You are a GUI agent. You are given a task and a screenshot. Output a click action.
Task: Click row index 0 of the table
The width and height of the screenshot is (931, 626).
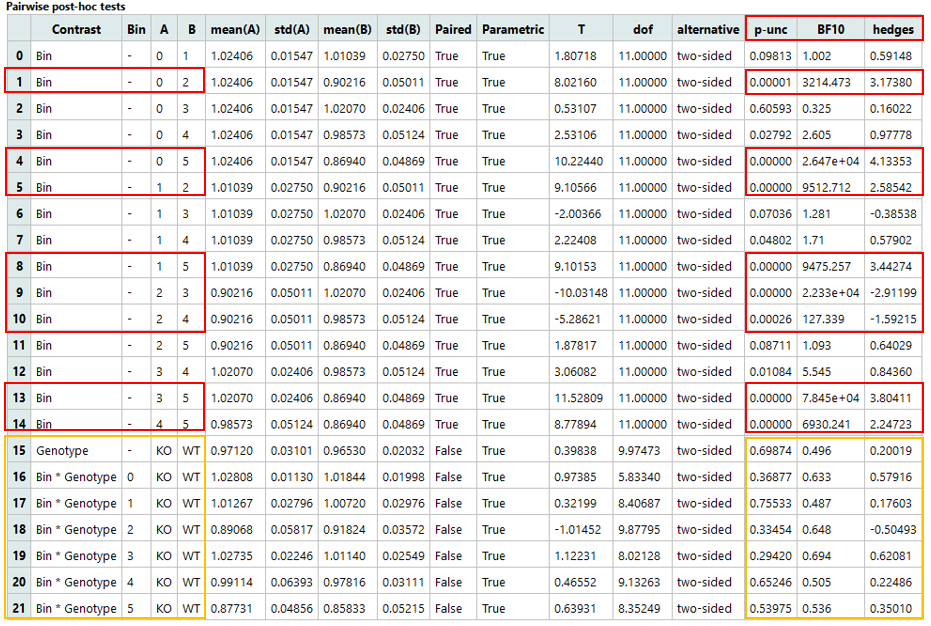(x=20, y=56)
